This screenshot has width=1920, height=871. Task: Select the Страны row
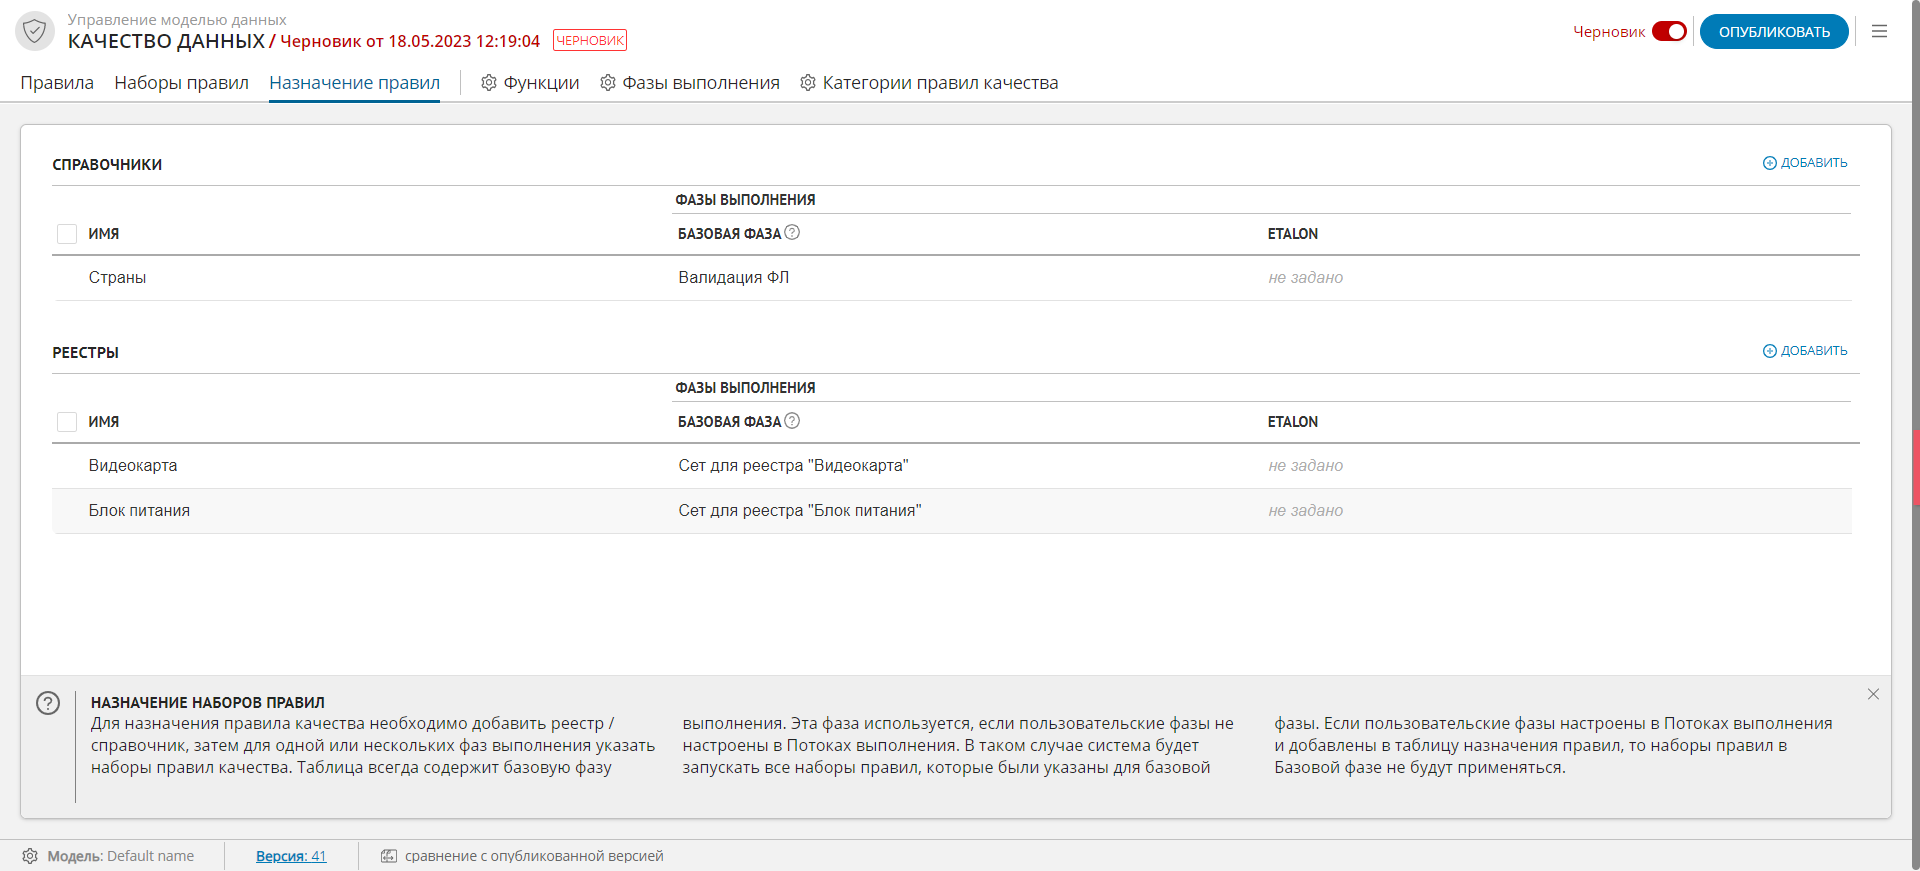tap(952, 278)
